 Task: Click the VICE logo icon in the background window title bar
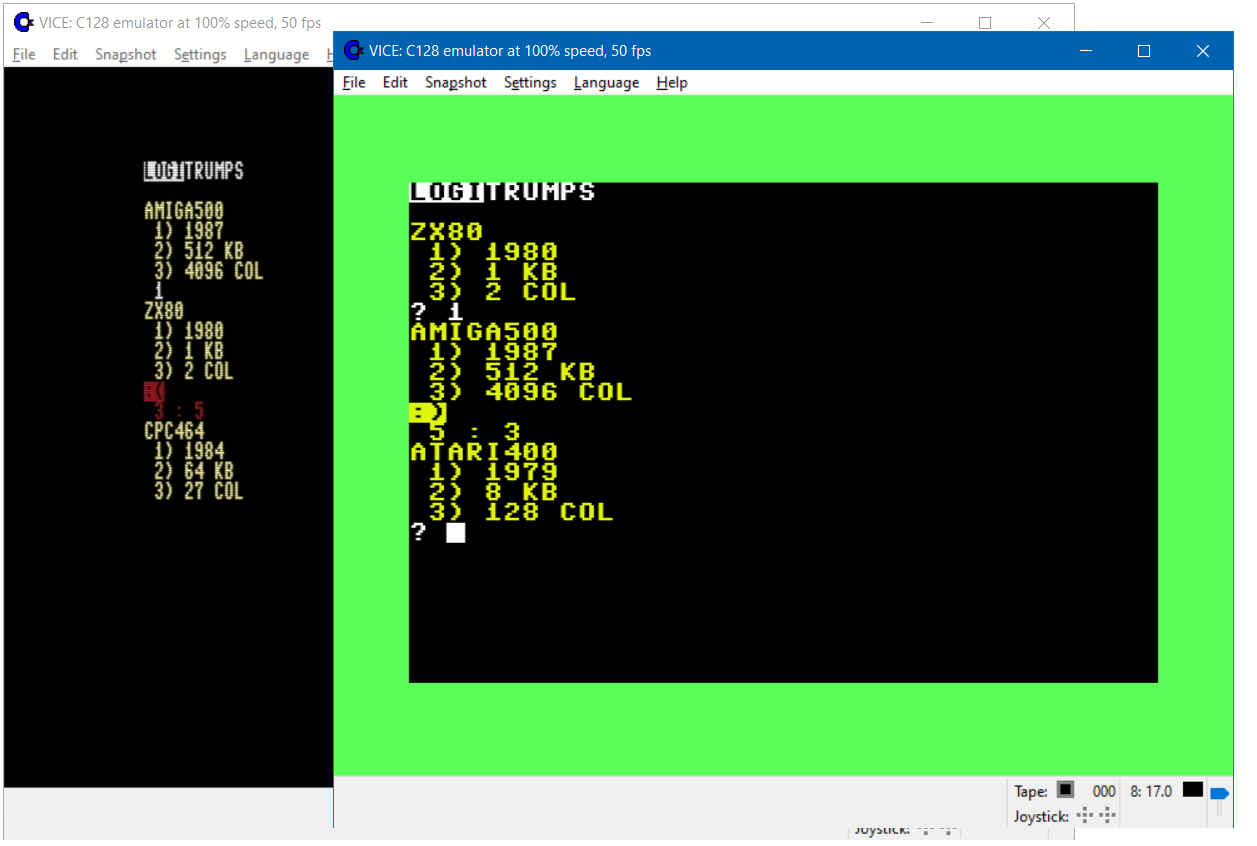[23, 22]
